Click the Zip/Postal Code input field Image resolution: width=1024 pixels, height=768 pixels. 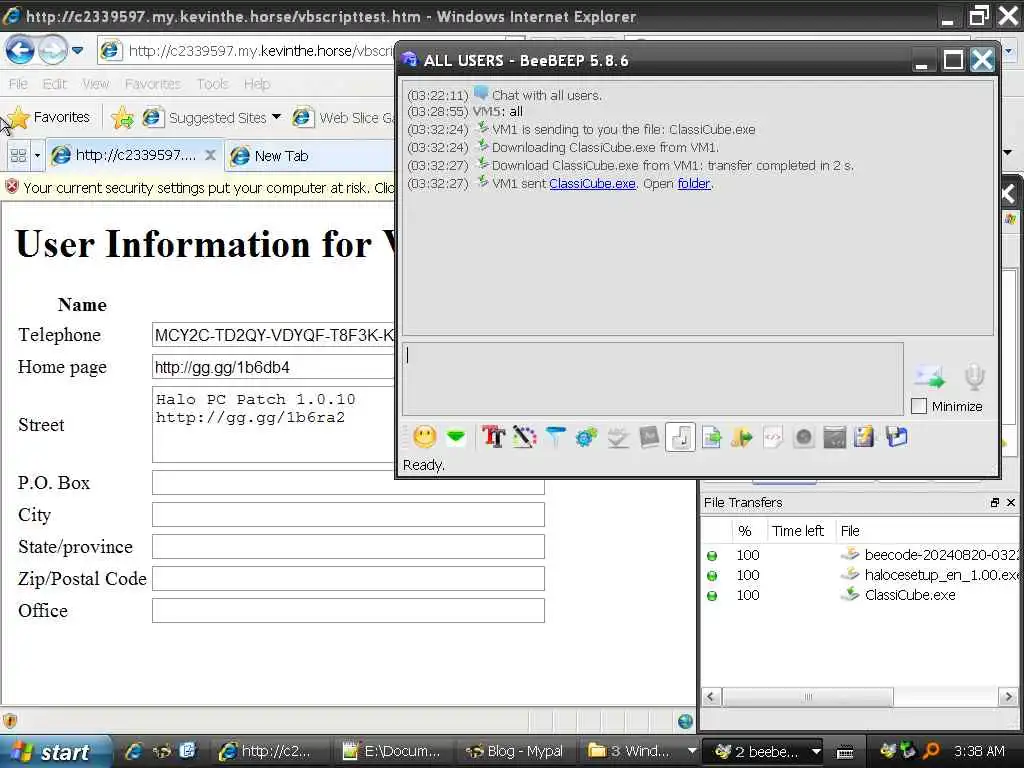click(x=348, y=579)
